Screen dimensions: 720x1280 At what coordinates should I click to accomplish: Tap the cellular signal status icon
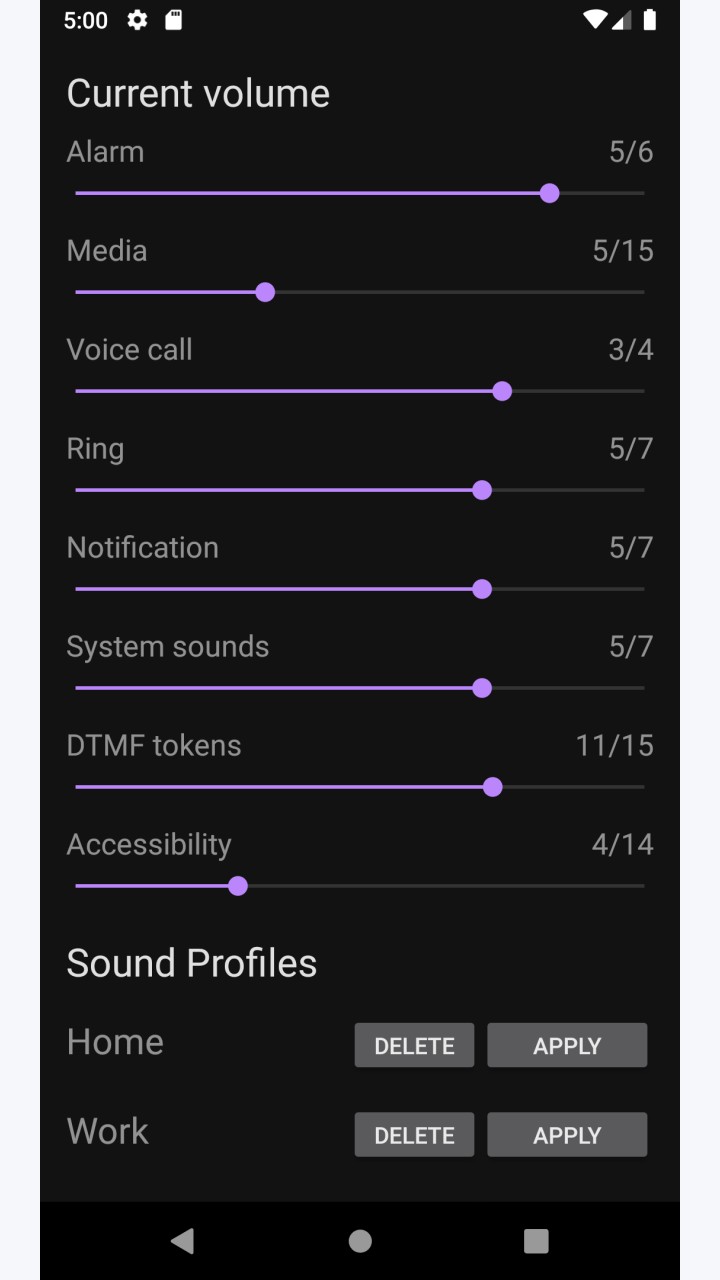coord(622,20)
